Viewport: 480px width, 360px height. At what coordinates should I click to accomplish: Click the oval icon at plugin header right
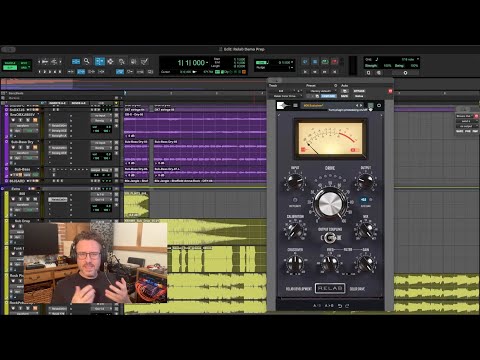click(x=379, y=105)
